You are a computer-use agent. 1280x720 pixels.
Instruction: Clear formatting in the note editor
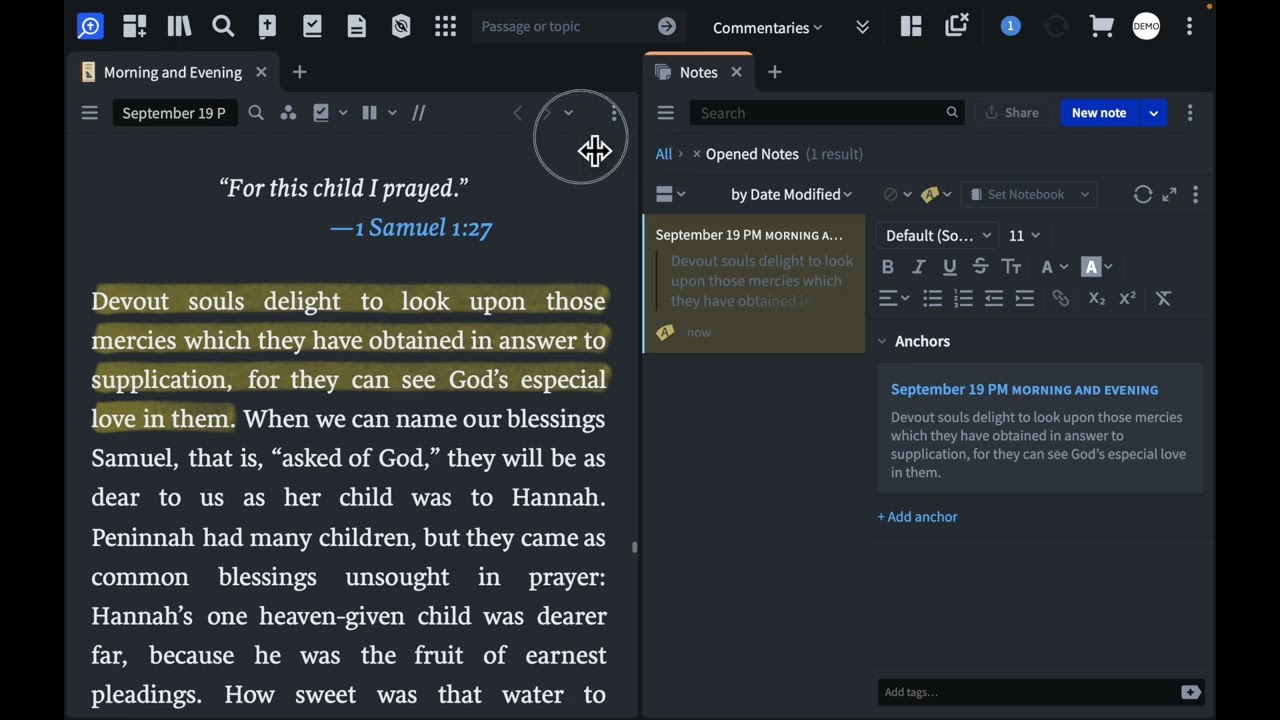(1163, 298)
